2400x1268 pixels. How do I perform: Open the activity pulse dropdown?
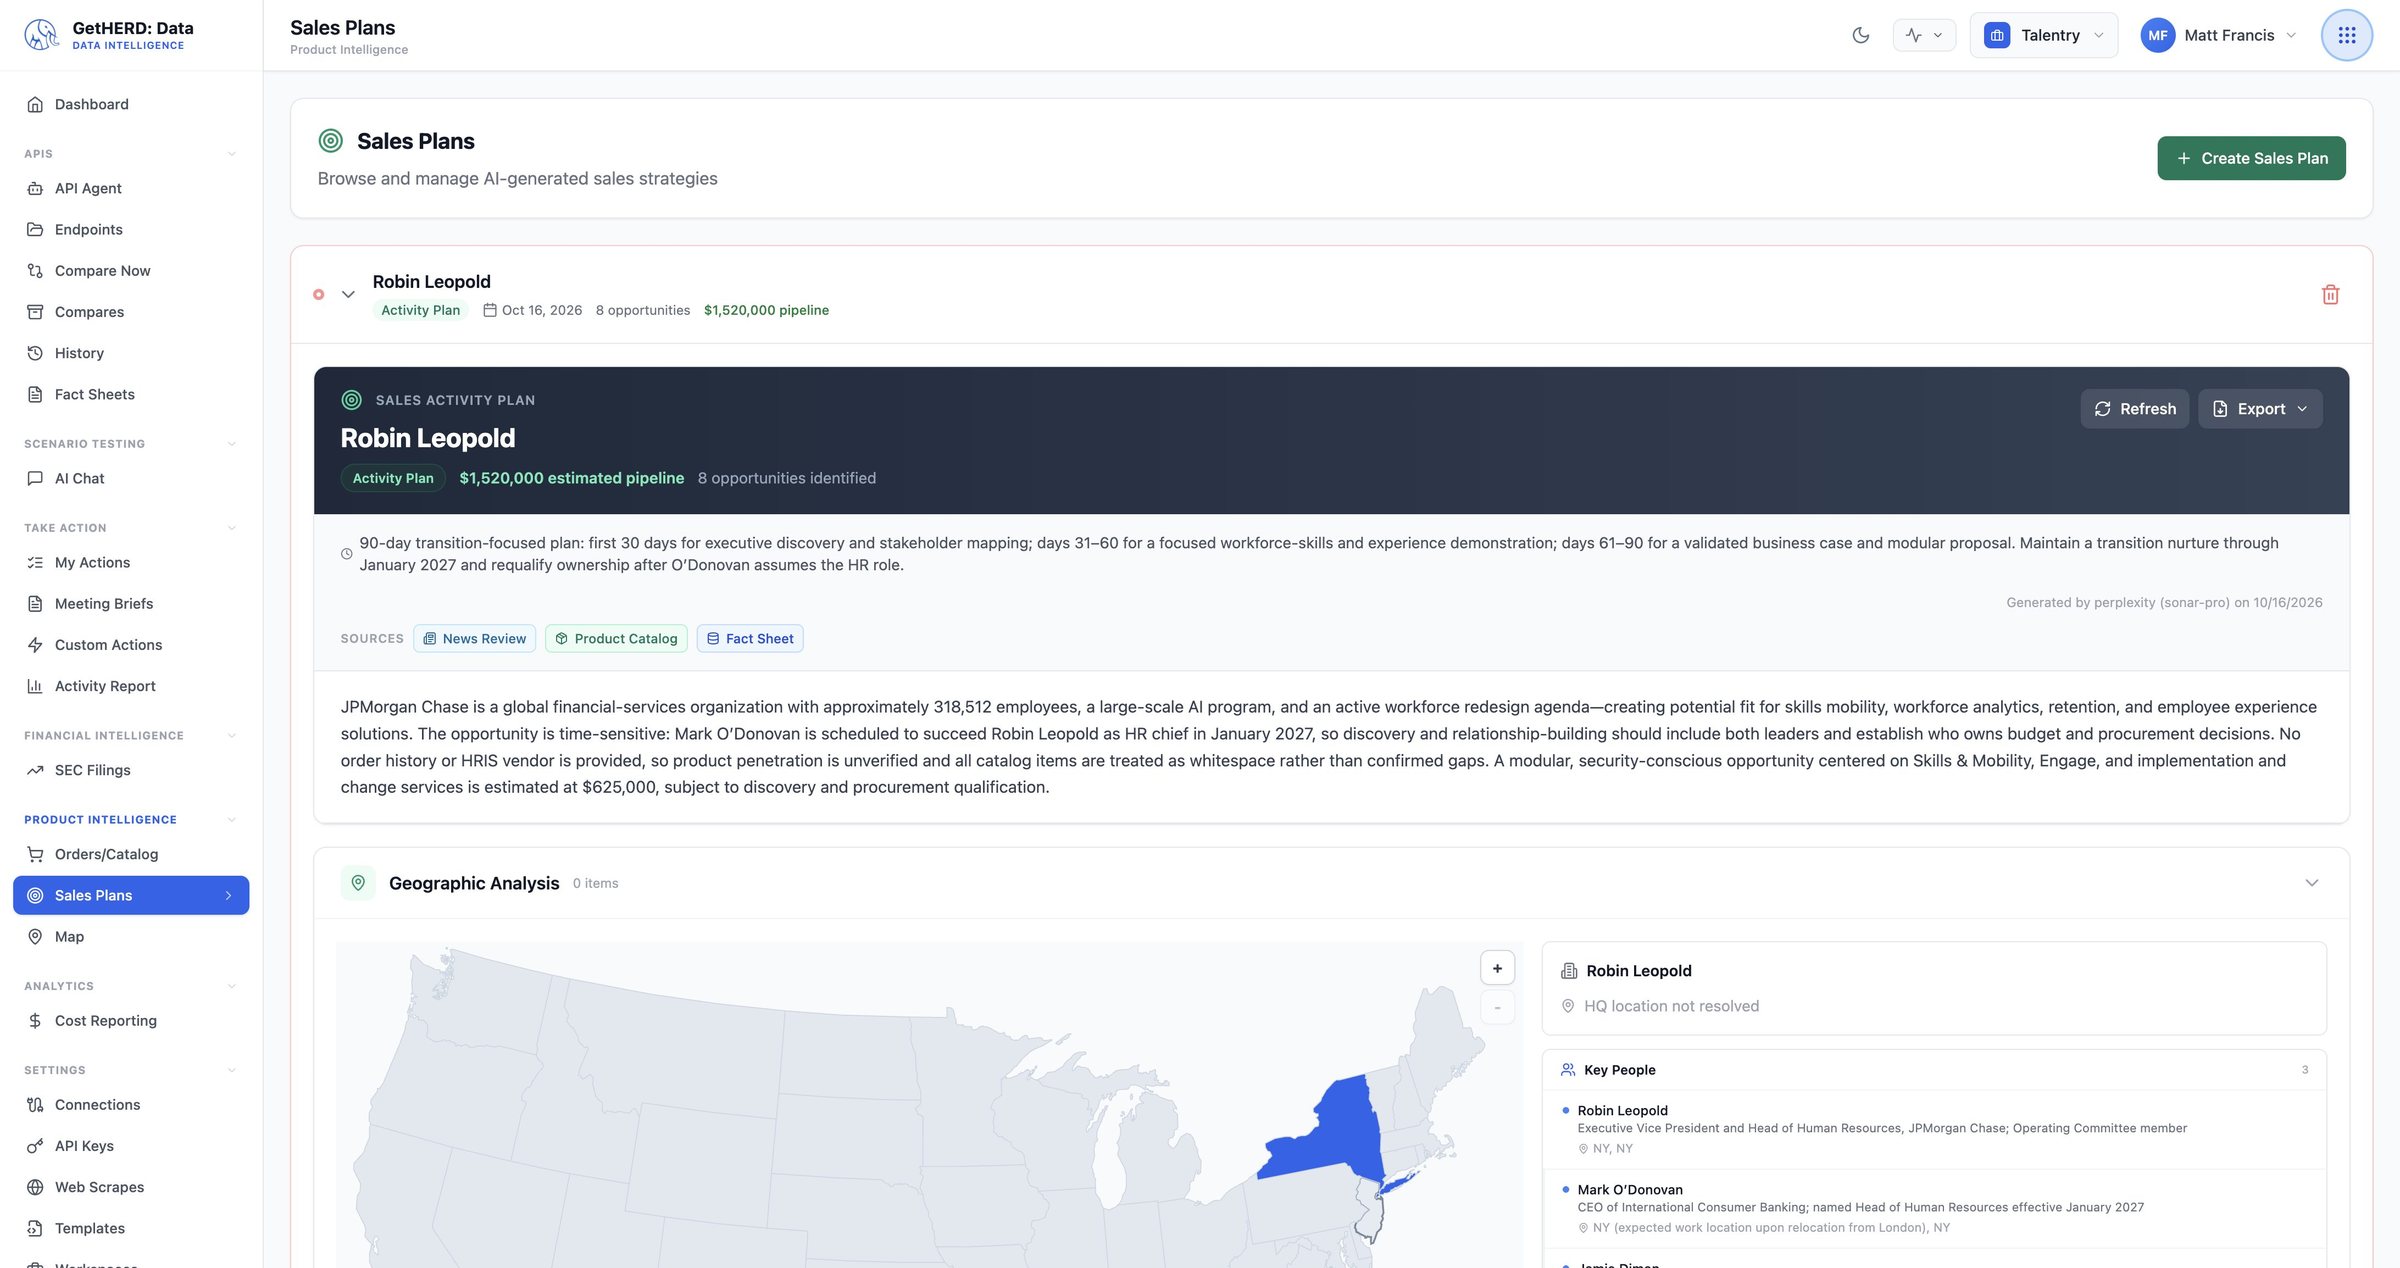pos(1924,35)
